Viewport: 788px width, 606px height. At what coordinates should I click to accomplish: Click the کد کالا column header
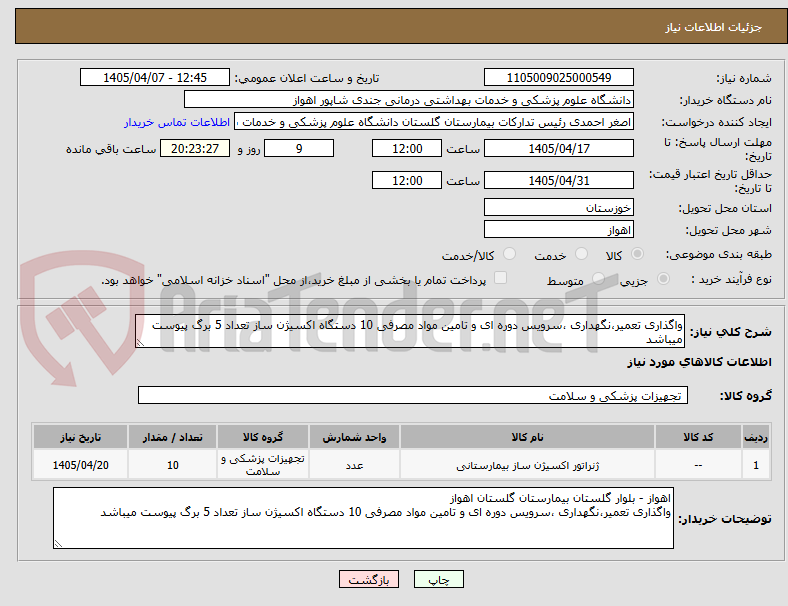click(698, 437)
